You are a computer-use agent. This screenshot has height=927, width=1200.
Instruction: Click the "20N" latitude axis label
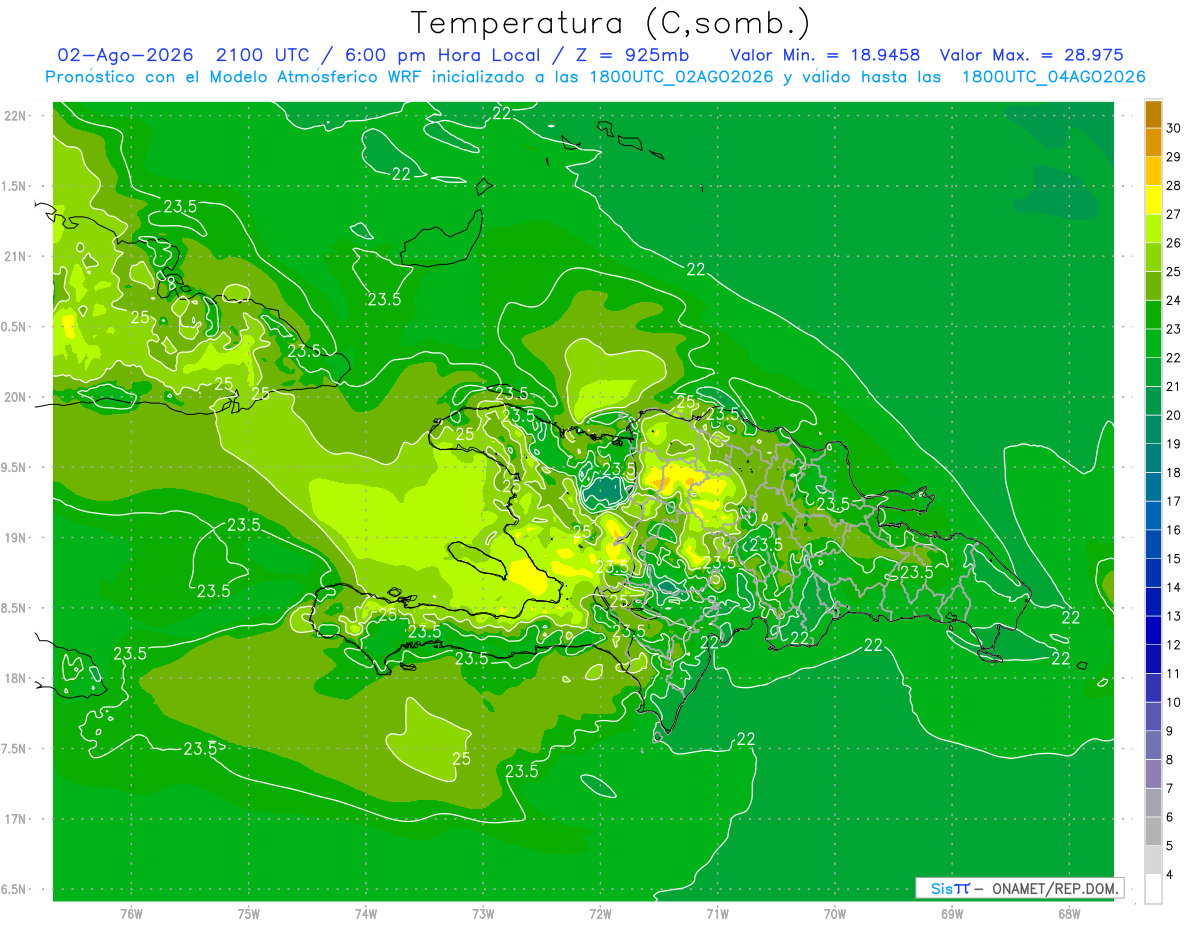coord(17,397)
